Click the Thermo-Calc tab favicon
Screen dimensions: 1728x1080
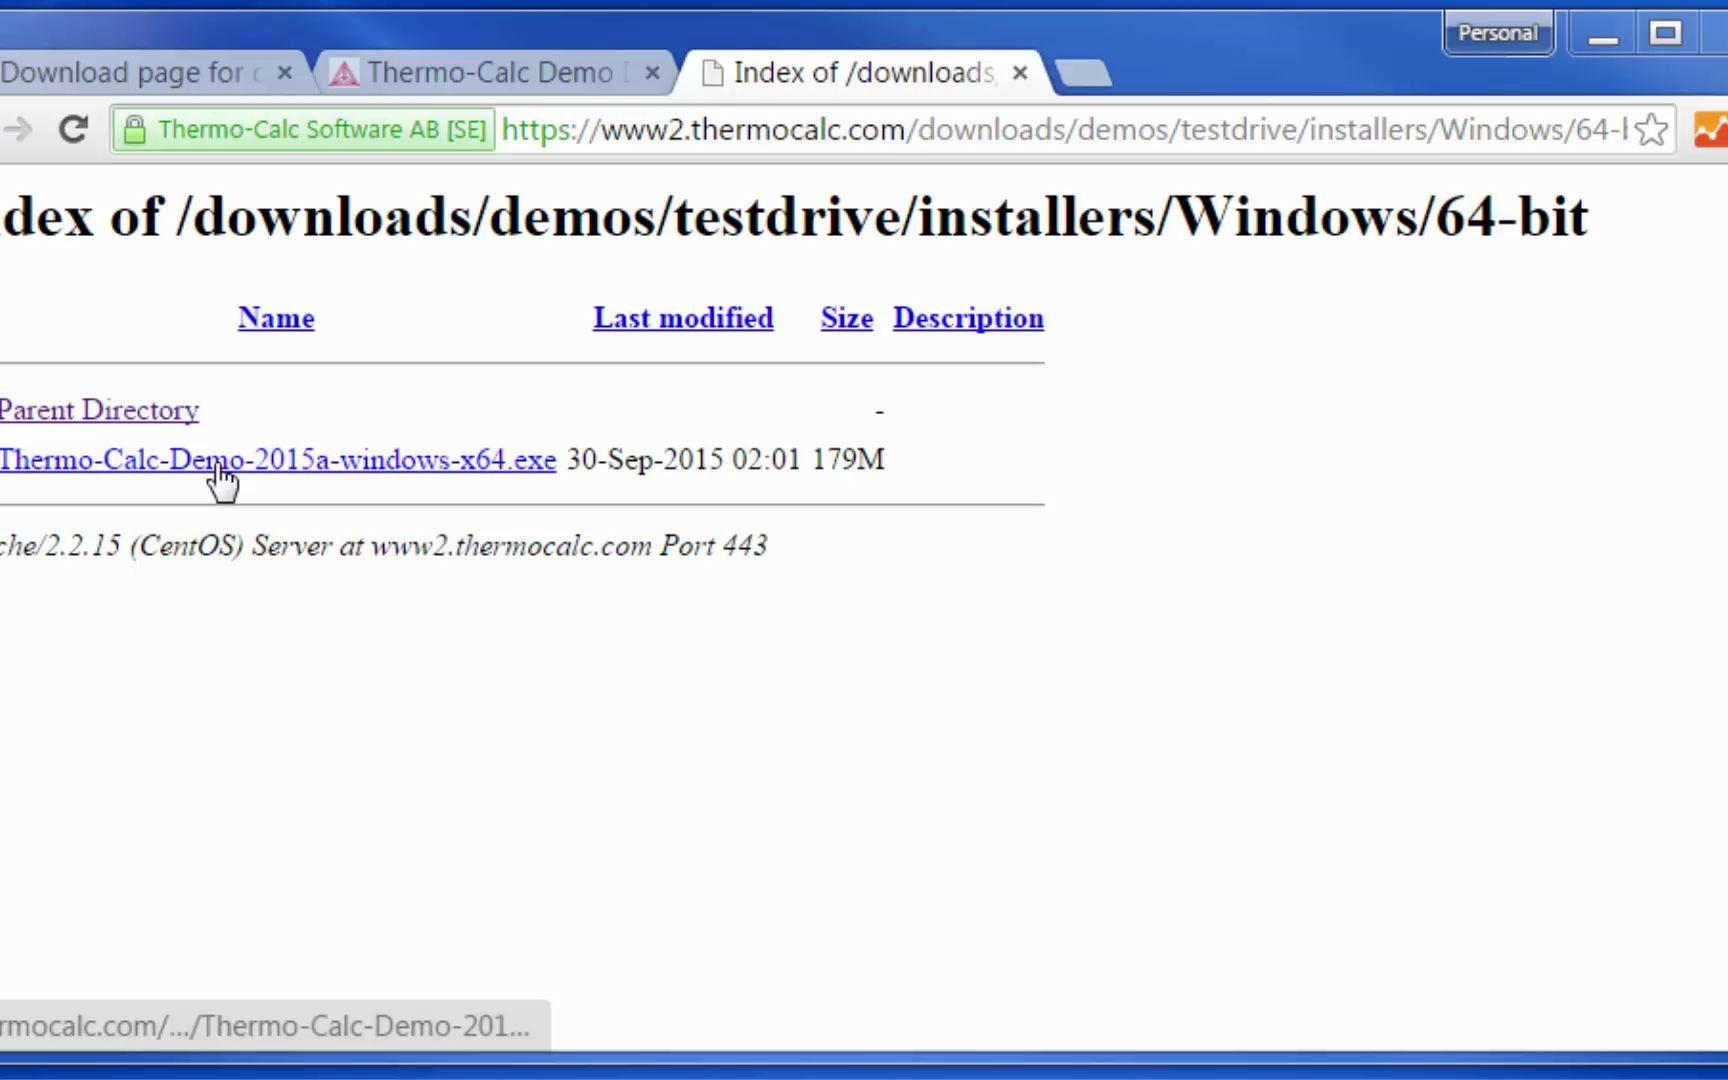(x=343, y=73)
